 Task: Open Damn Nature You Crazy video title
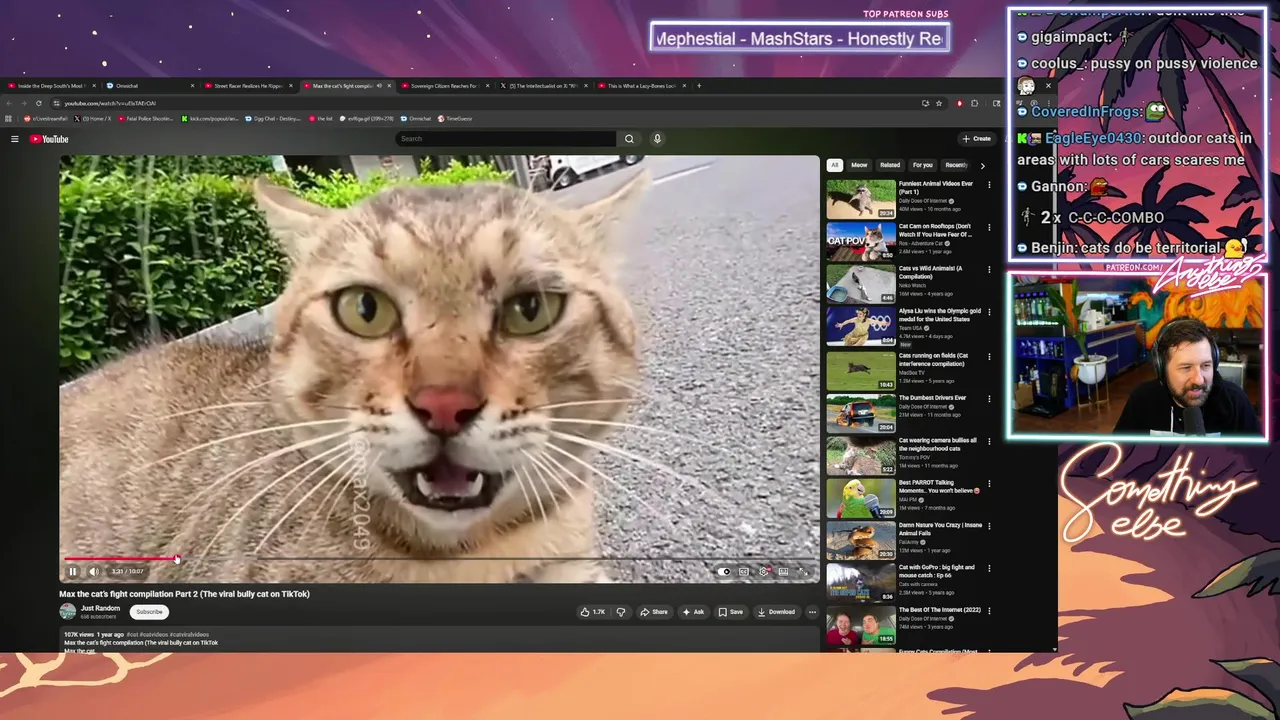[x=940, y=529]
